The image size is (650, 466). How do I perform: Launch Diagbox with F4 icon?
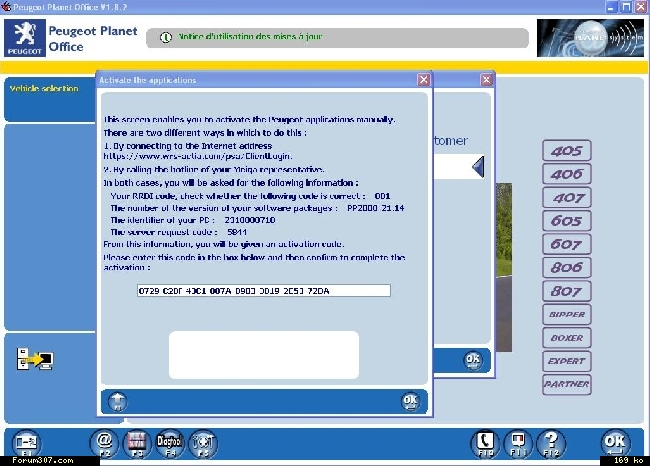[x=169, y=444]
